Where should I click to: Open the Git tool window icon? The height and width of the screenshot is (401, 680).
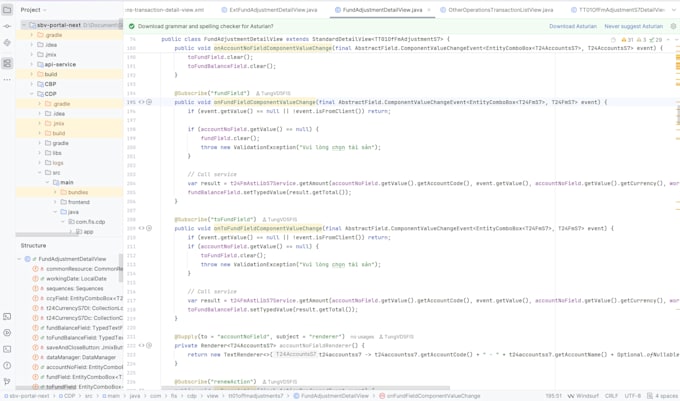tap(7, 381)
